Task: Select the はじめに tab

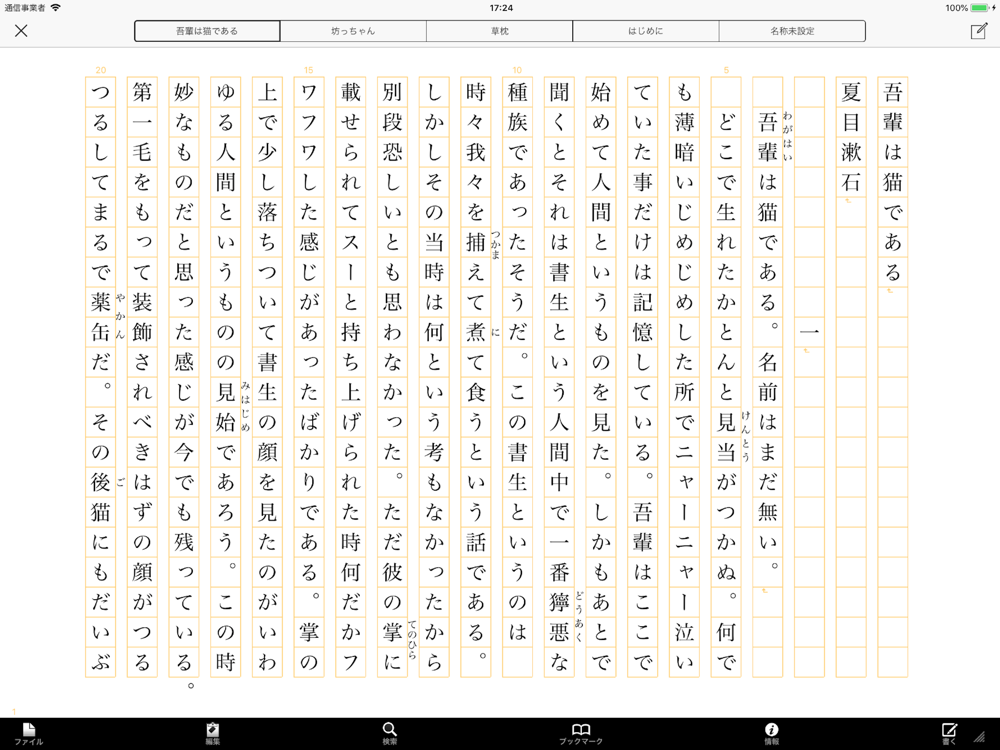Action: [645, 31]
